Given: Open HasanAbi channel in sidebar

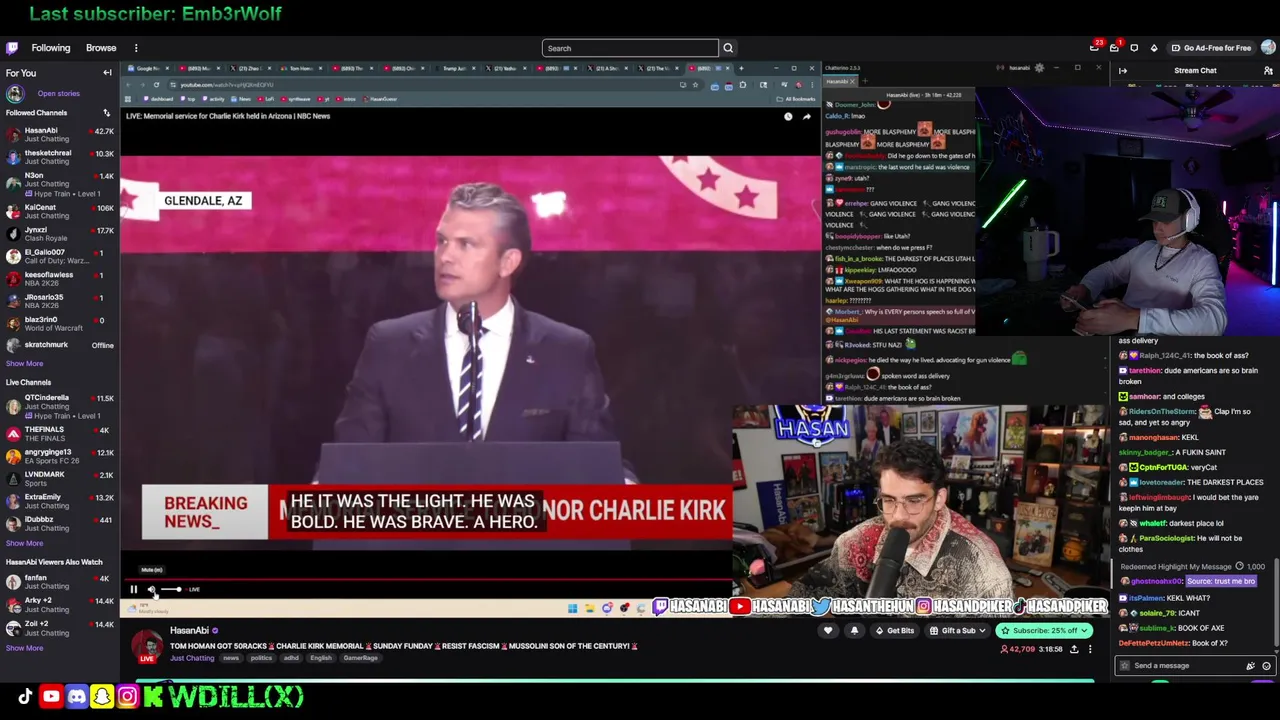Looking at the screenshot, I should (60, 135).
